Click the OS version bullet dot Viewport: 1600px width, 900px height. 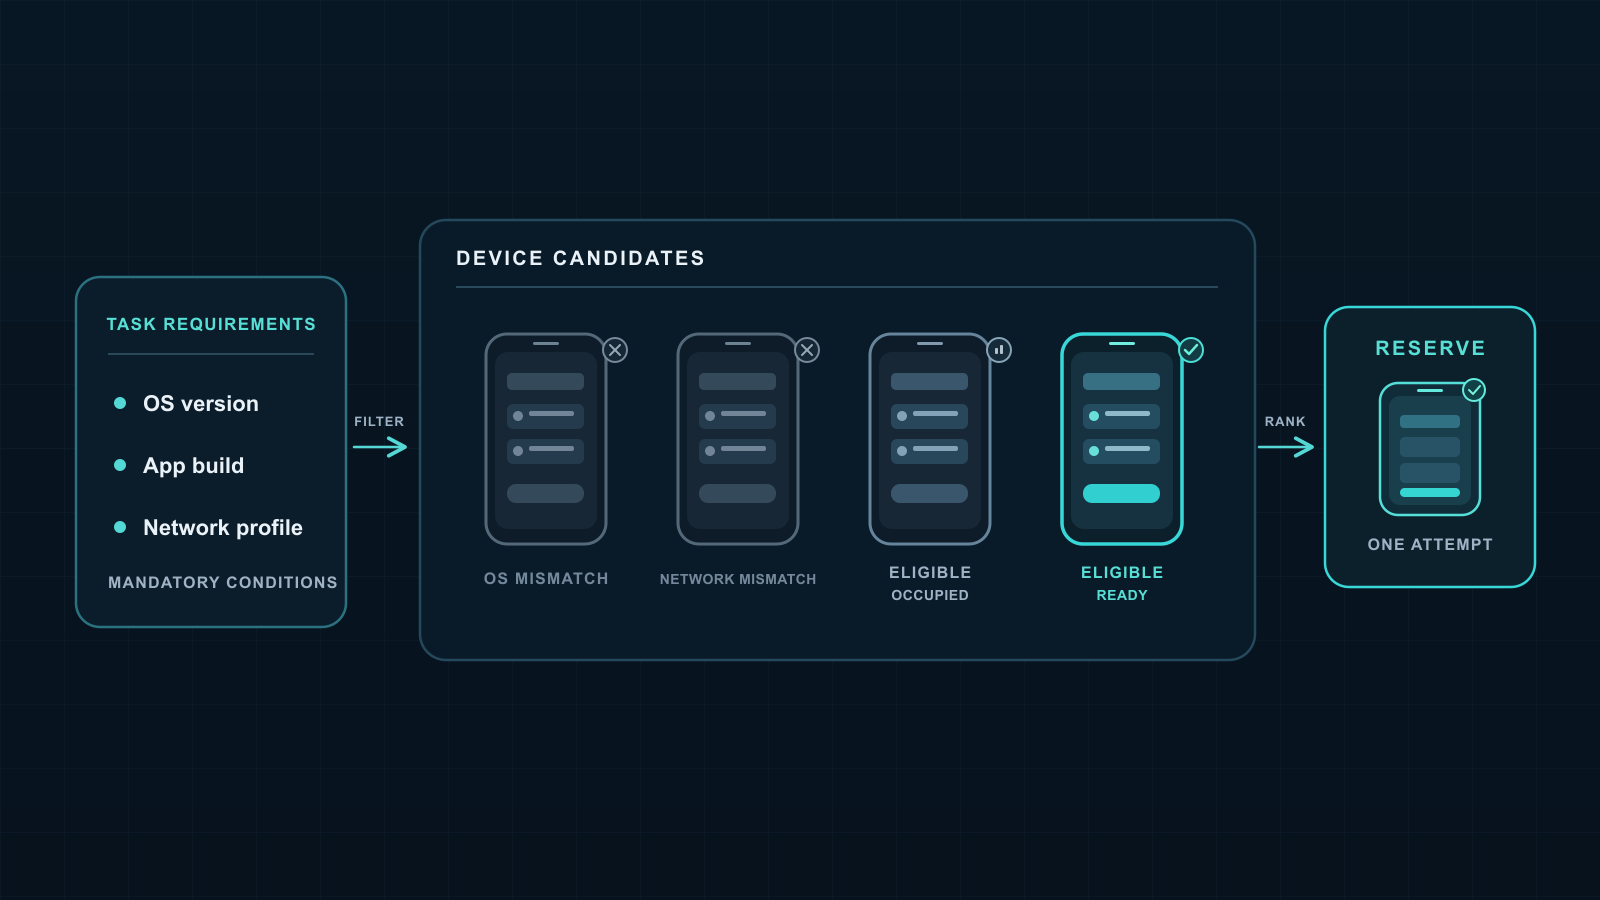pyautogui.click(x=120, y=403)
